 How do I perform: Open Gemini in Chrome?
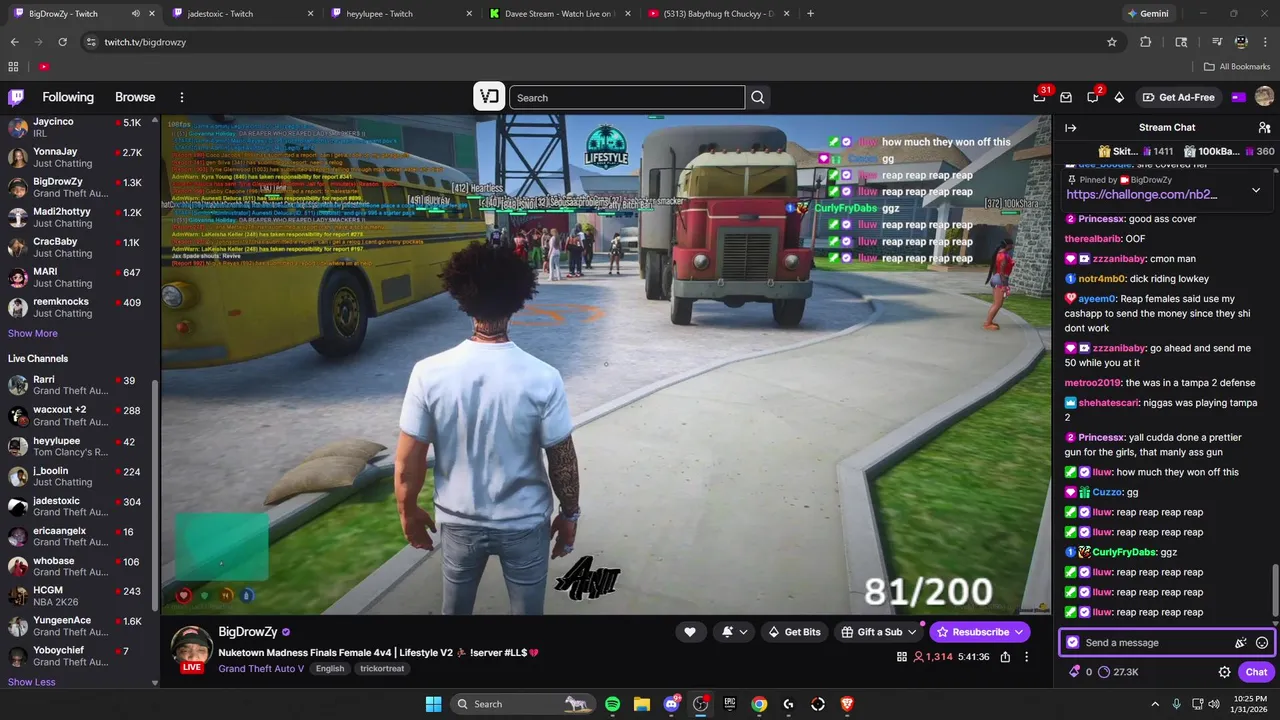click(1147, 14)
